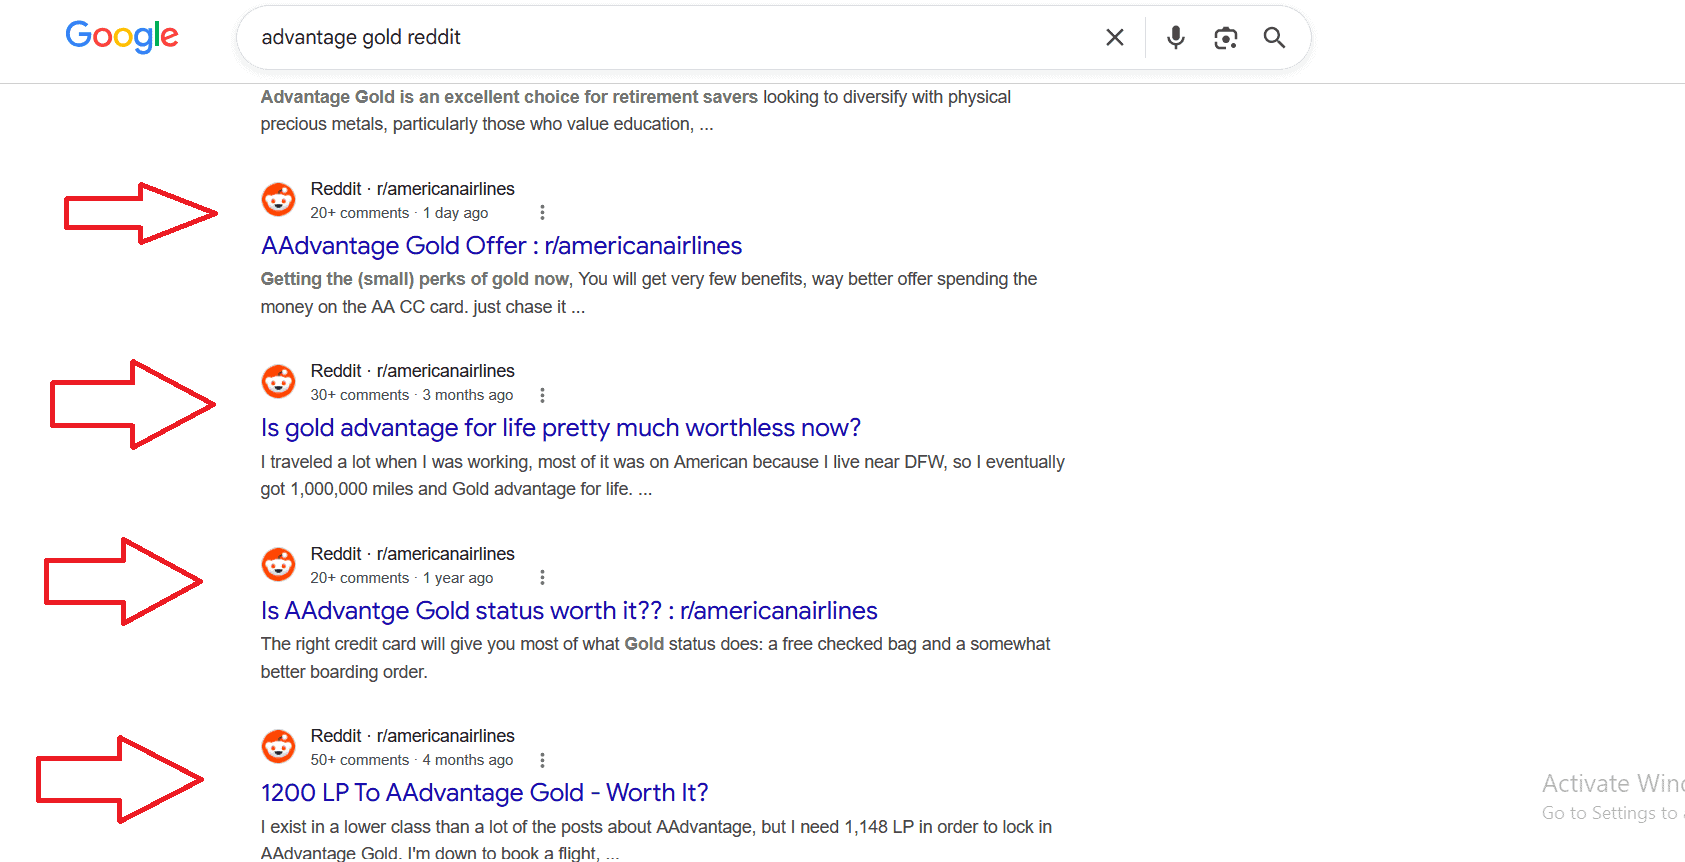
Task: Click the magnifying glass search button
Action: coord(1274,37)
